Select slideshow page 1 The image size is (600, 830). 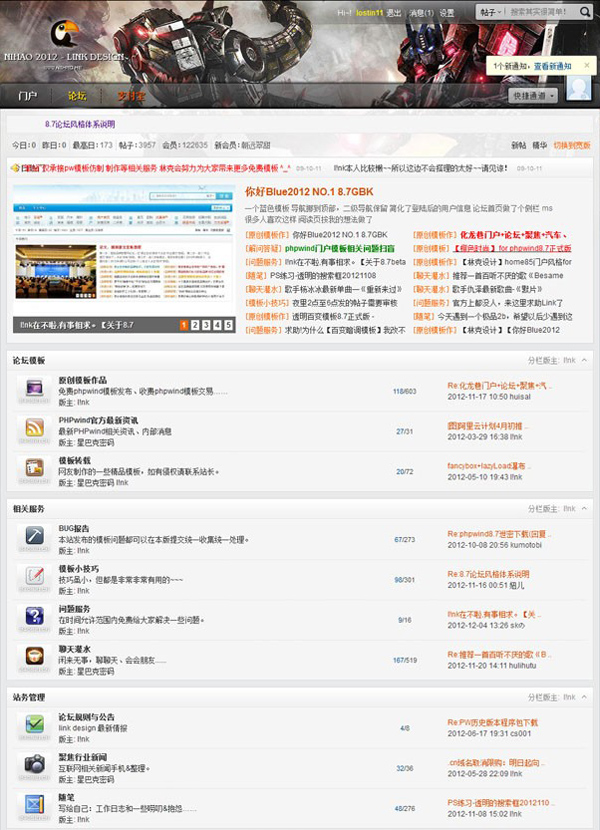(x=184, y=325)
